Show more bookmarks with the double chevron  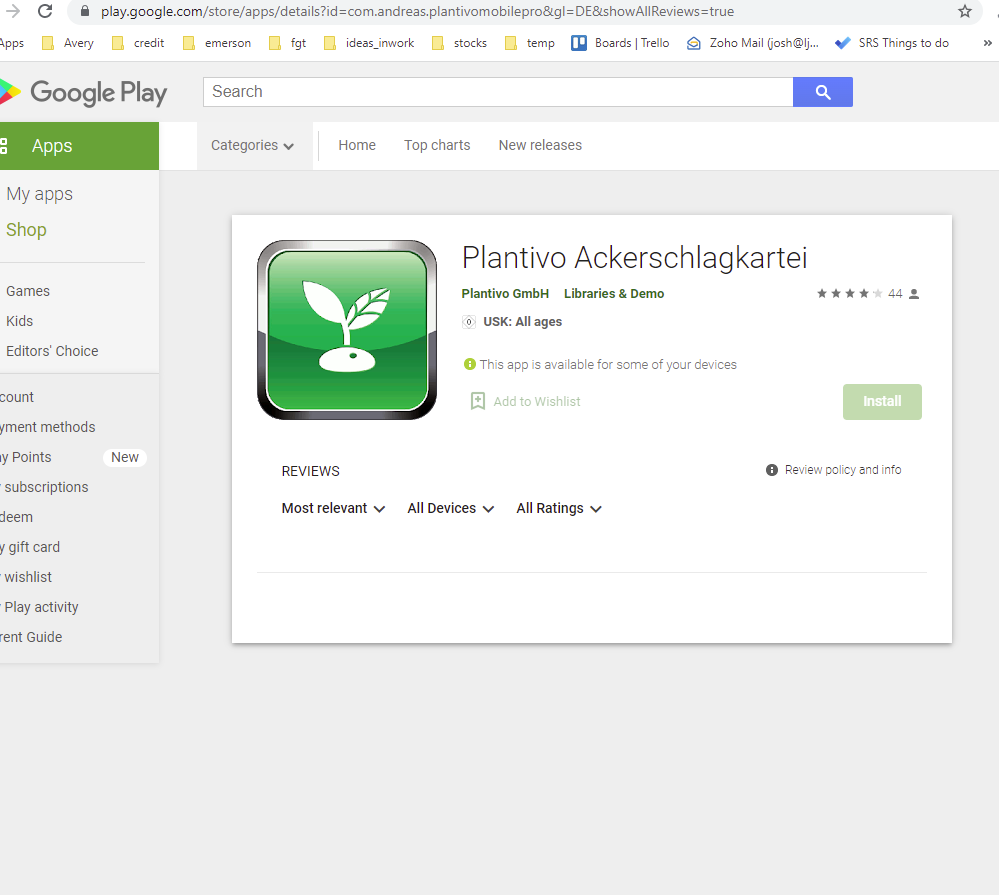pos(987,43)
